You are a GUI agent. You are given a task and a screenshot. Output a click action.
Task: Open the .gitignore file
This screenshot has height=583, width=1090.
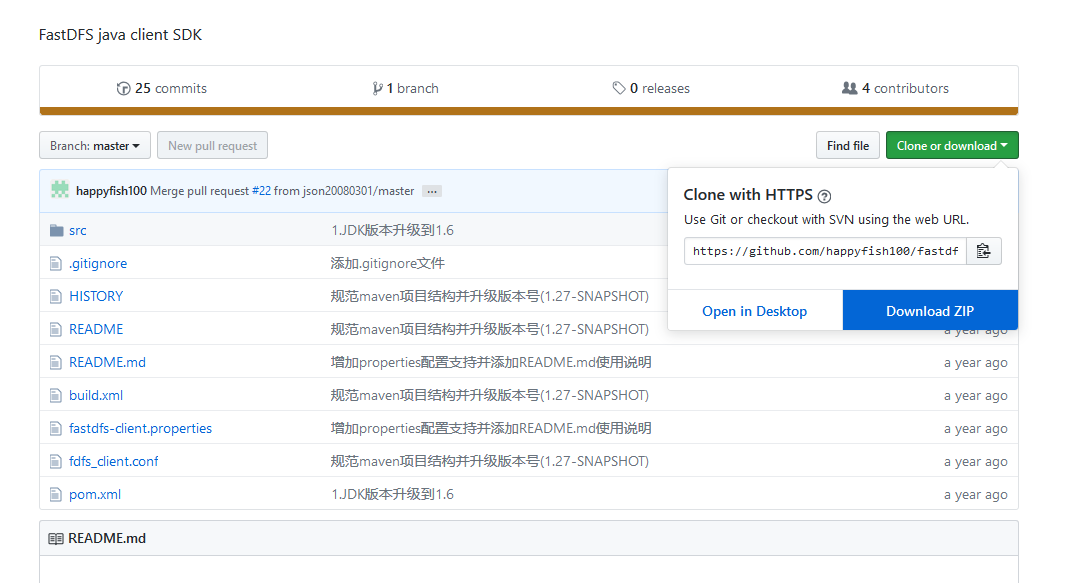[98, 263]
